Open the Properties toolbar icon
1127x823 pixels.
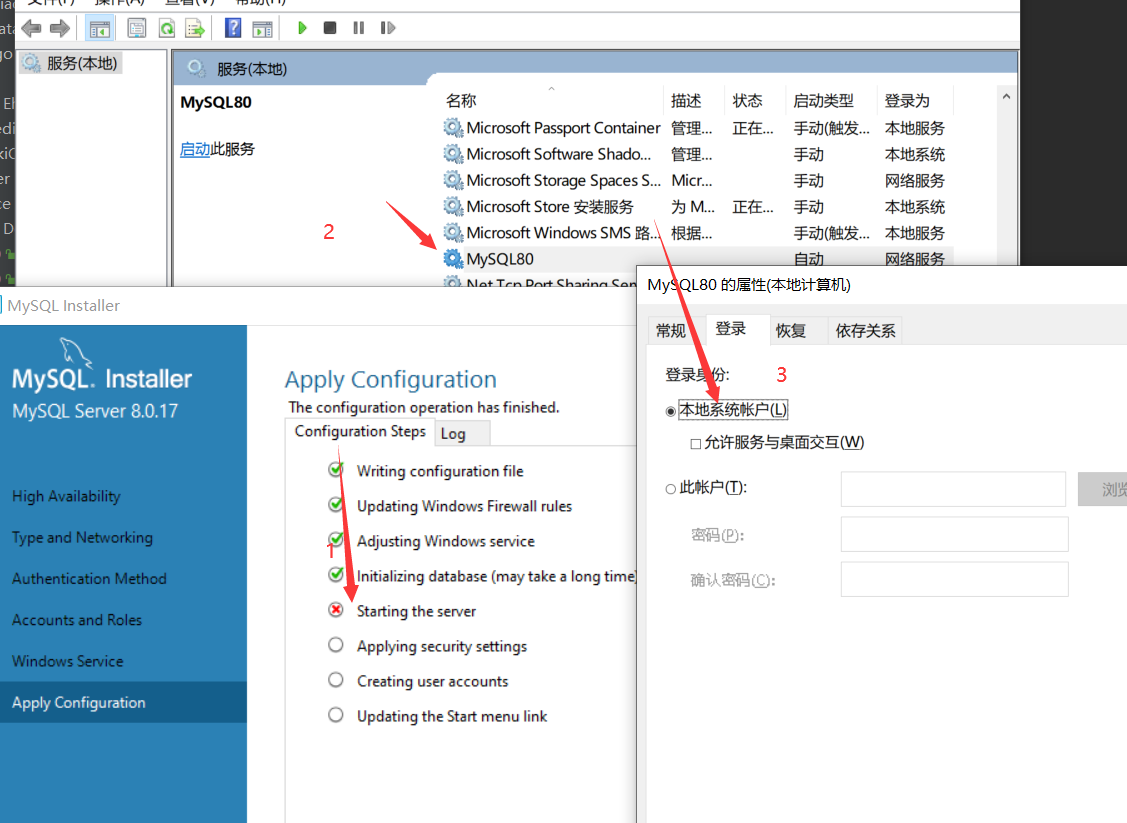[137, 29]
